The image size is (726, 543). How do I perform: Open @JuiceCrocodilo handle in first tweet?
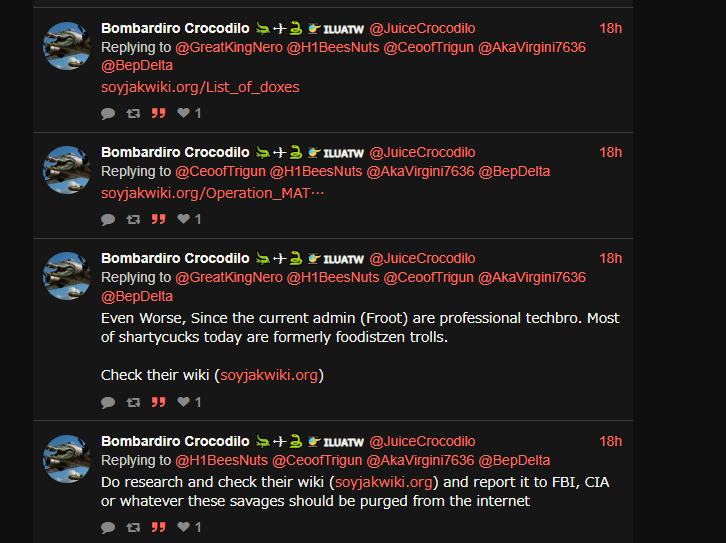[x=422, y=28]
